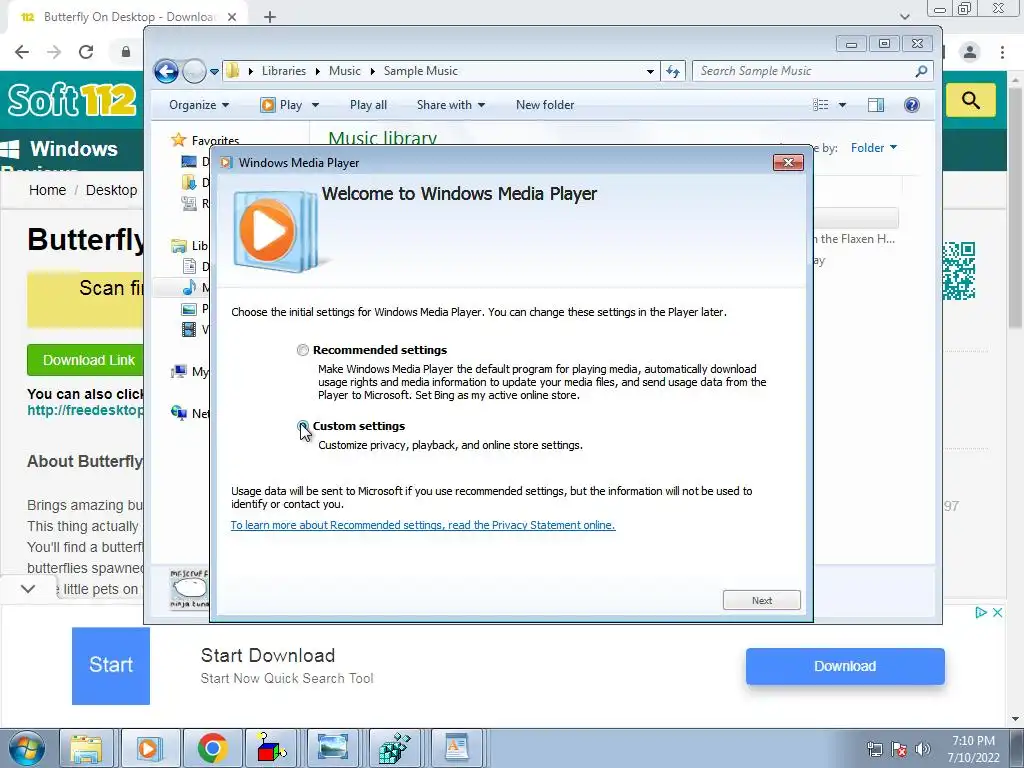Open the Explorer recent locations dropdown arrow
This screenshot has width=1024, height=768.
point(214,71)
